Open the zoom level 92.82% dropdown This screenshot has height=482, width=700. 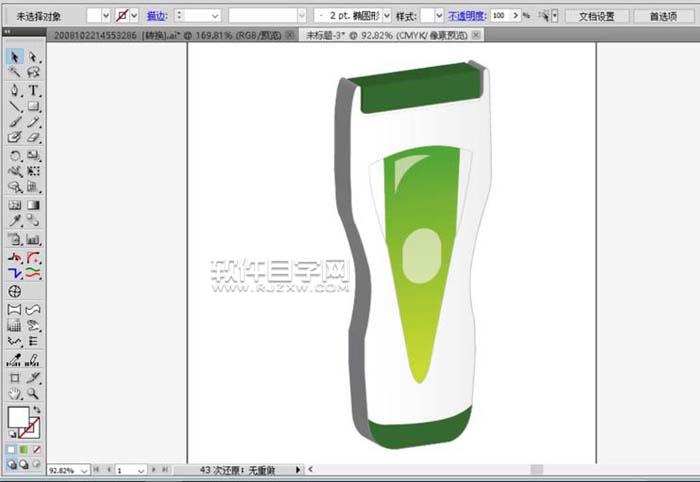pyautogui.click(x=83, y=469)
